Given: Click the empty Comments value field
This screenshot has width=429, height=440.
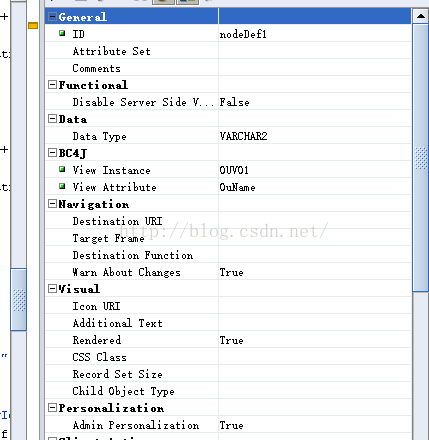Looking at the screenshot, I should pos(315,68).
